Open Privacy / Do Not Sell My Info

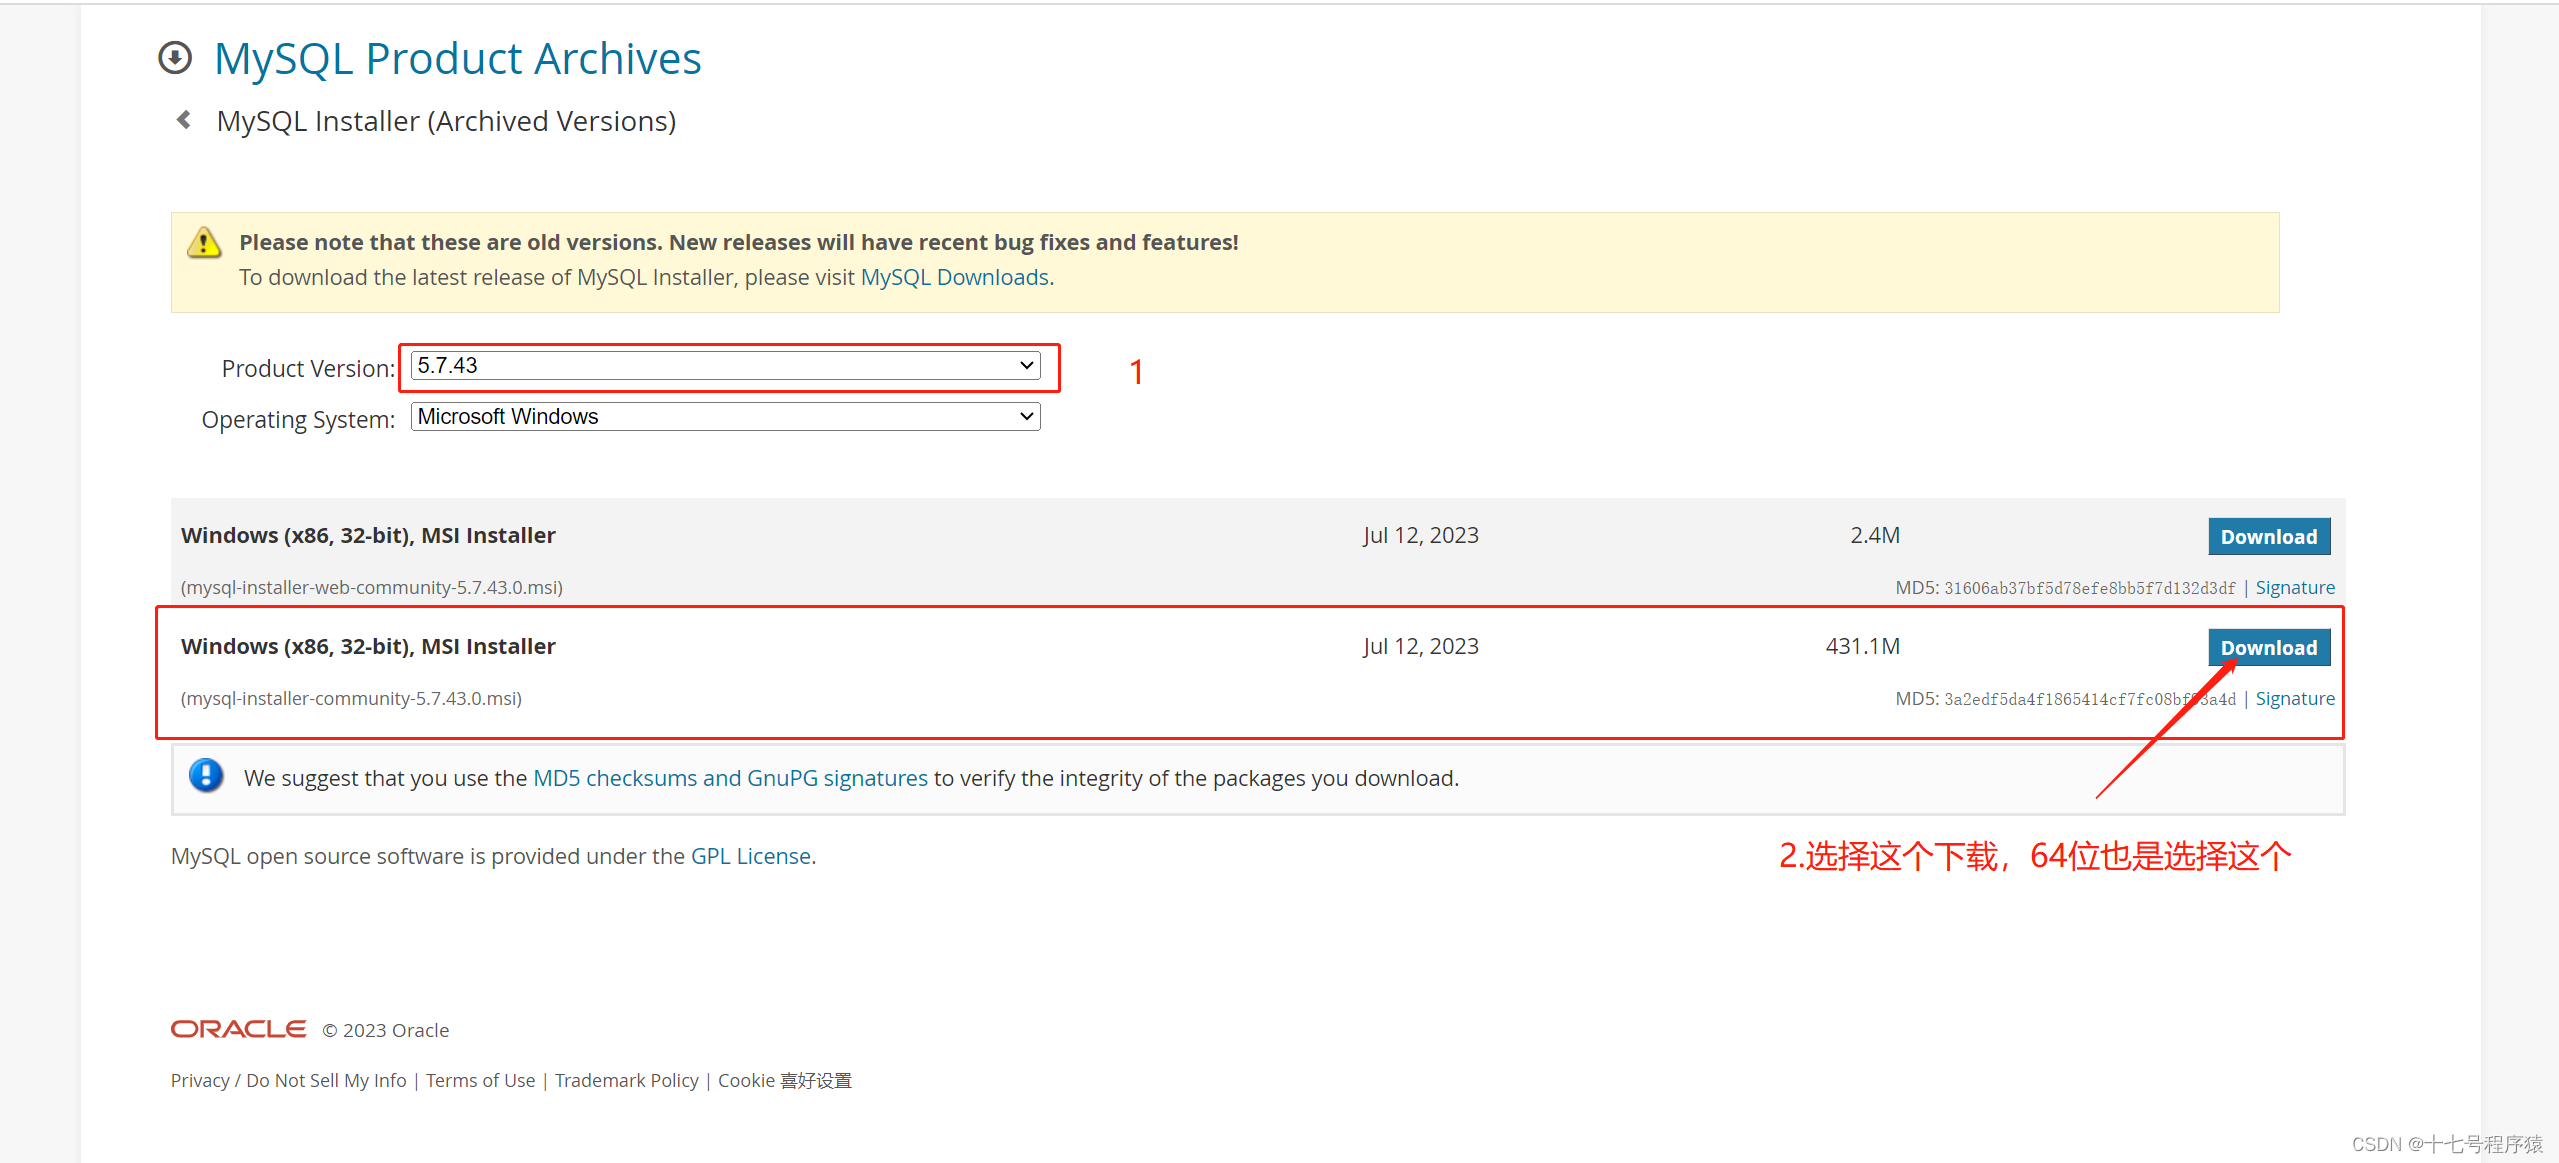pyautogui.click(x=288, y=1081)
